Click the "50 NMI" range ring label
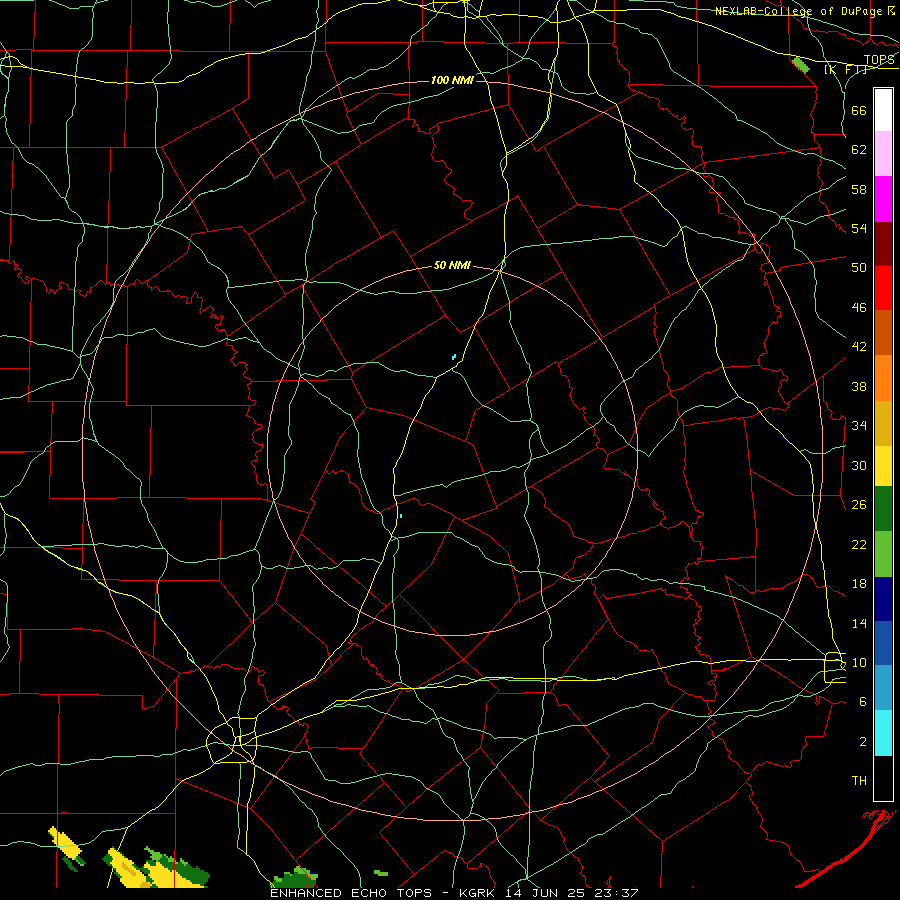 (x=452, y=265)
